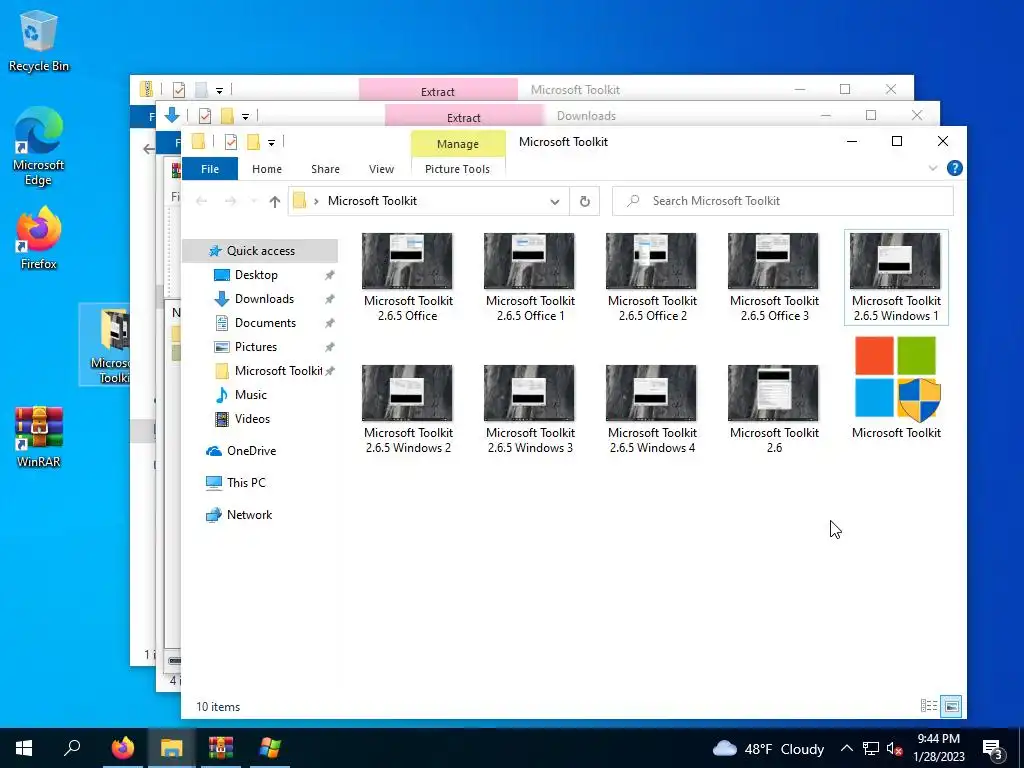Open the File tab in front window

(210, 169)
